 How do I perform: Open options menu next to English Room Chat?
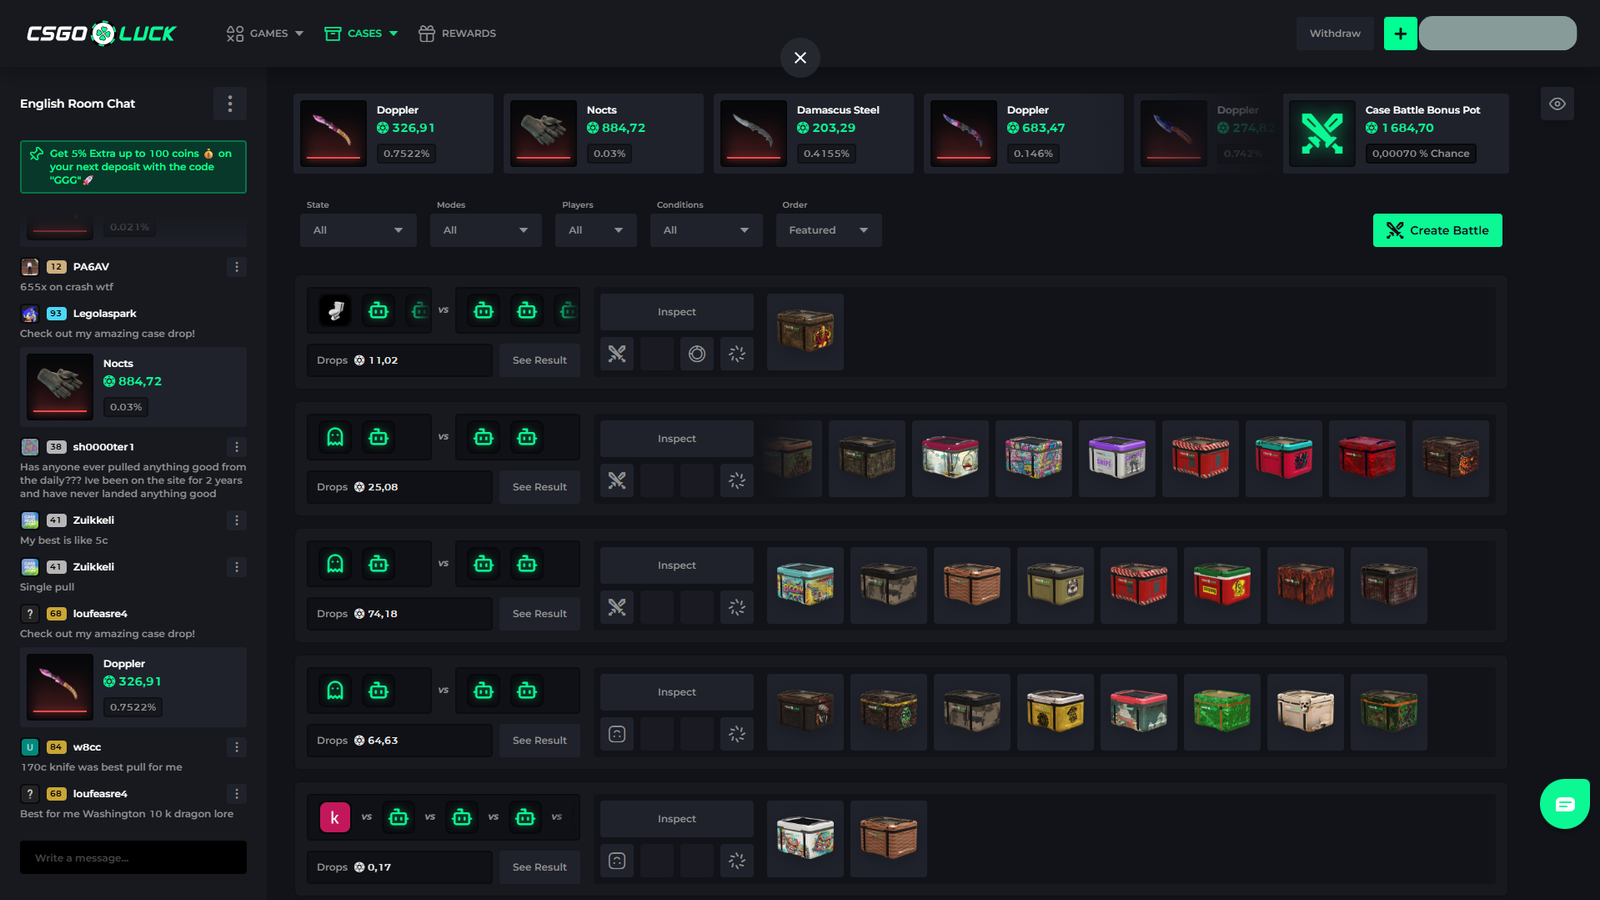[x=230, y=103]
